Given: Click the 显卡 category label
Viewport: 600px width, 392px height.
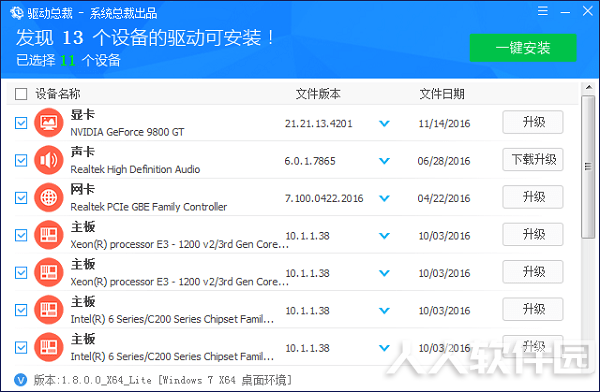Looking at the screenshot, I should 82,114.
